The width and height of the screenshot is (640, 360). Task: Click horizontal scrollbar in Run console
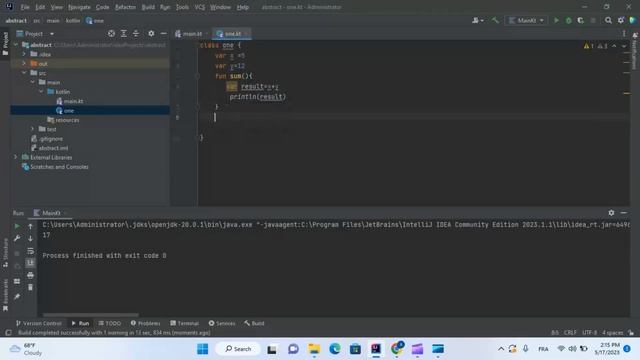pos(91,315)
